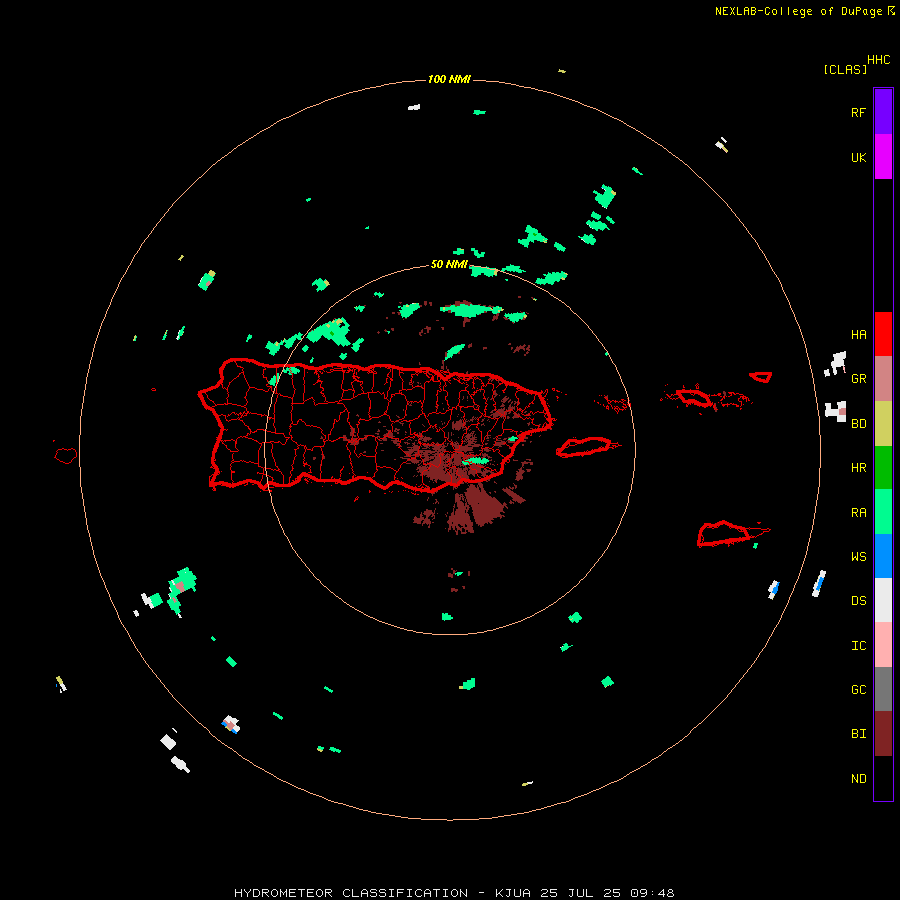Click the [CLAS] units label
Screen dimensions: 900x900
(845, 69)
